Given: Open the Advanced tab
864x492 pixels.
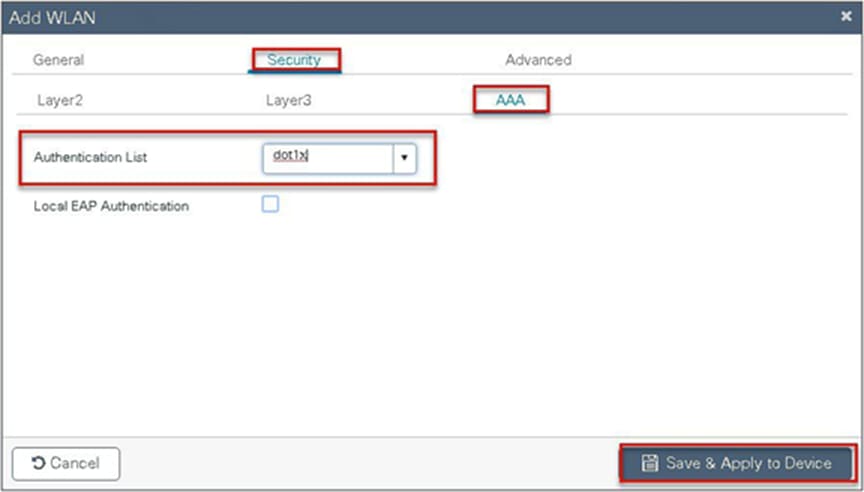Looking at the screenshot, I should (x=538, y=60).
